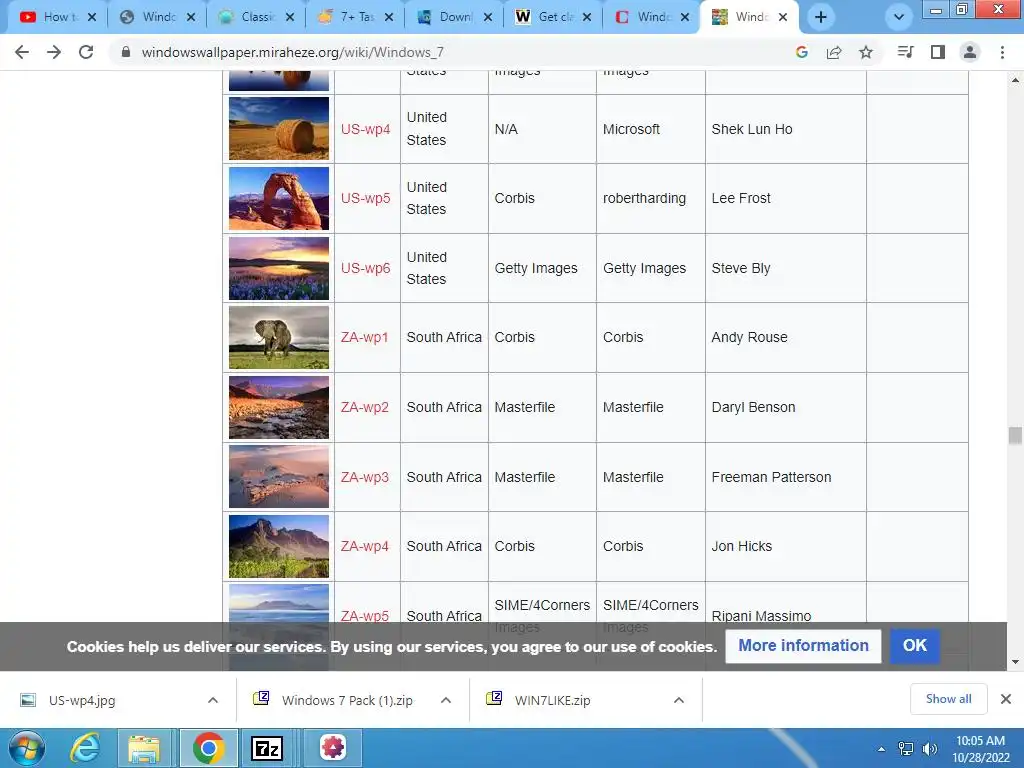This screenshot has width=1024, height=768.
Task: Open downloaded file US-wp4.jpg
Action: click(x=82, y=701)
